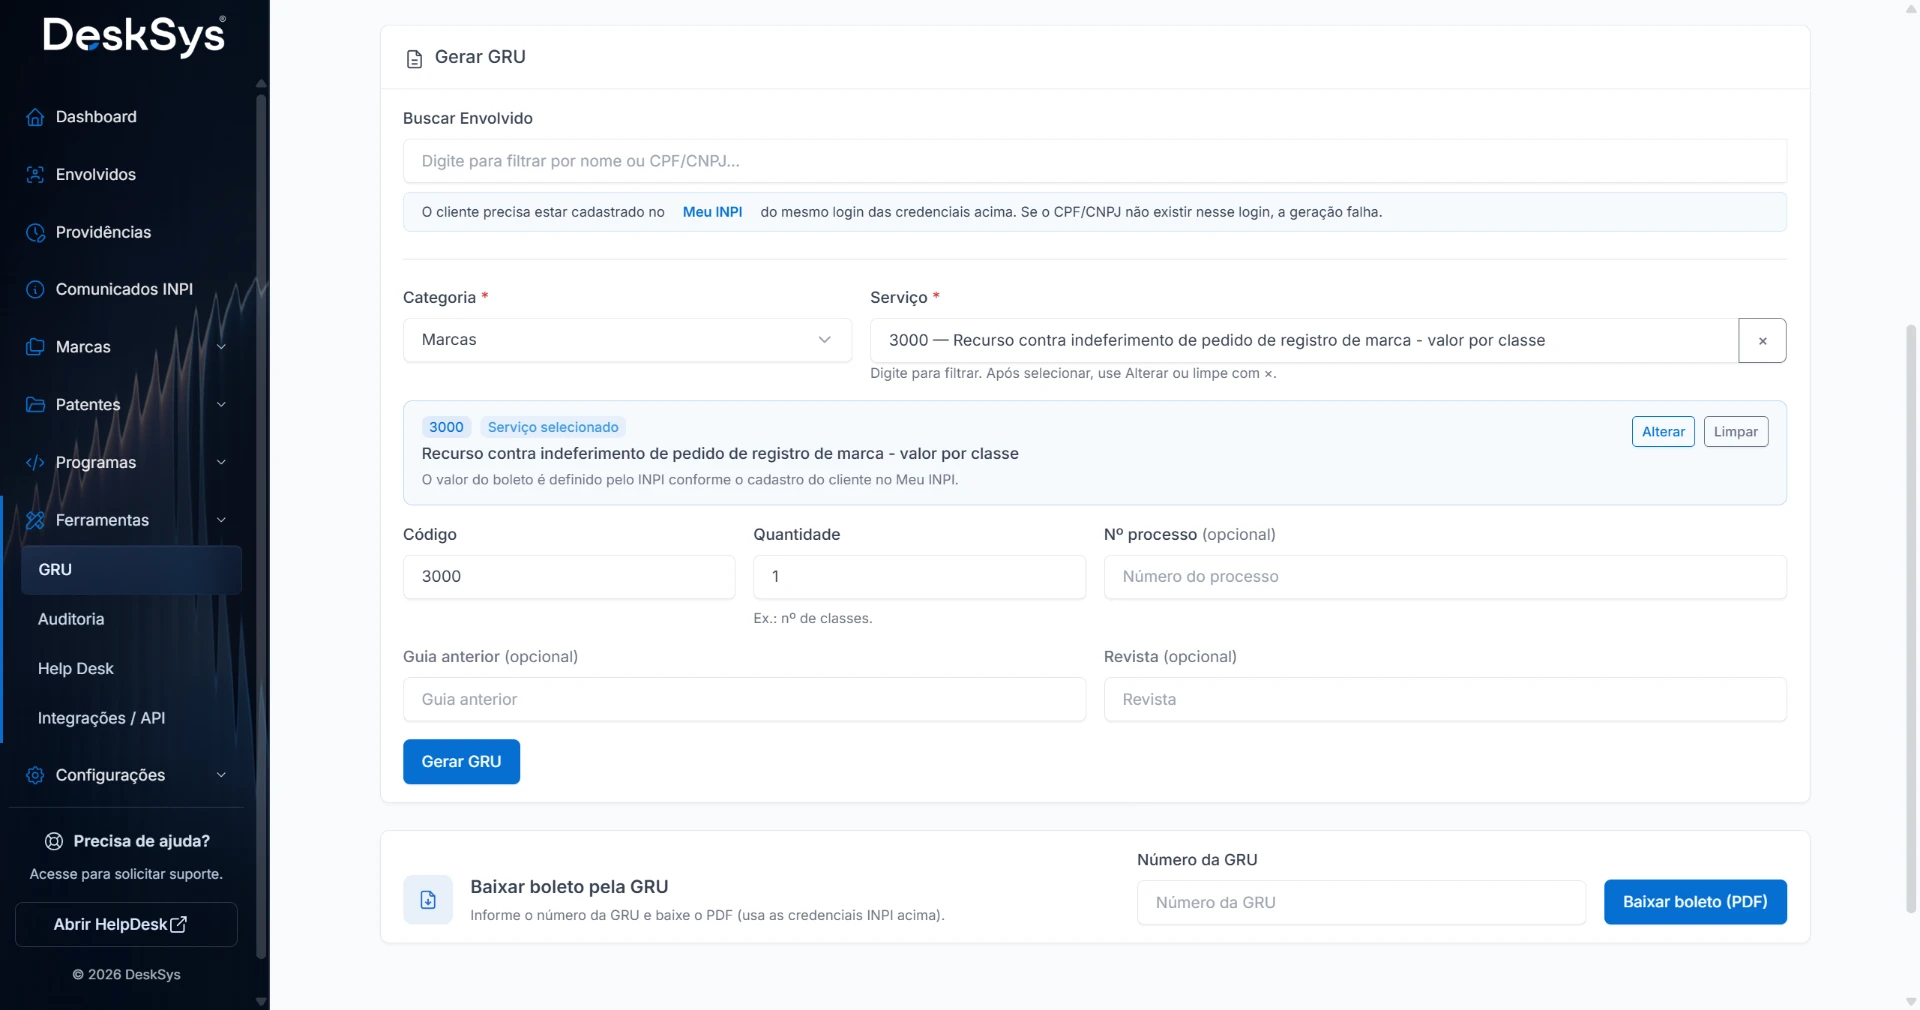Focus the Número da GRU field
Viewport: 1920px width, 1010px height.
tap(1361, 903)
